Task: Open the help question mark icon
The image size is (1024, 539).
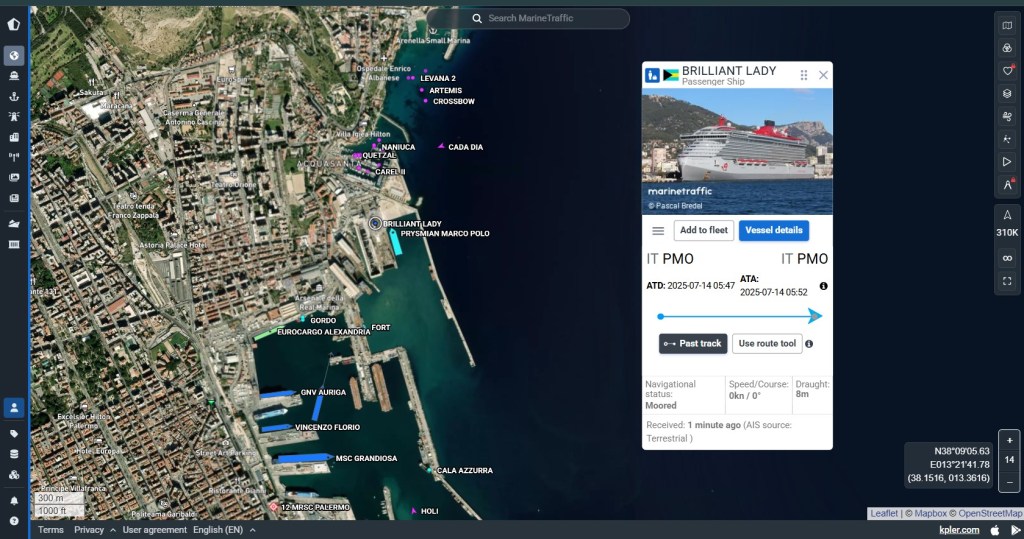Action: click(14, 521)
